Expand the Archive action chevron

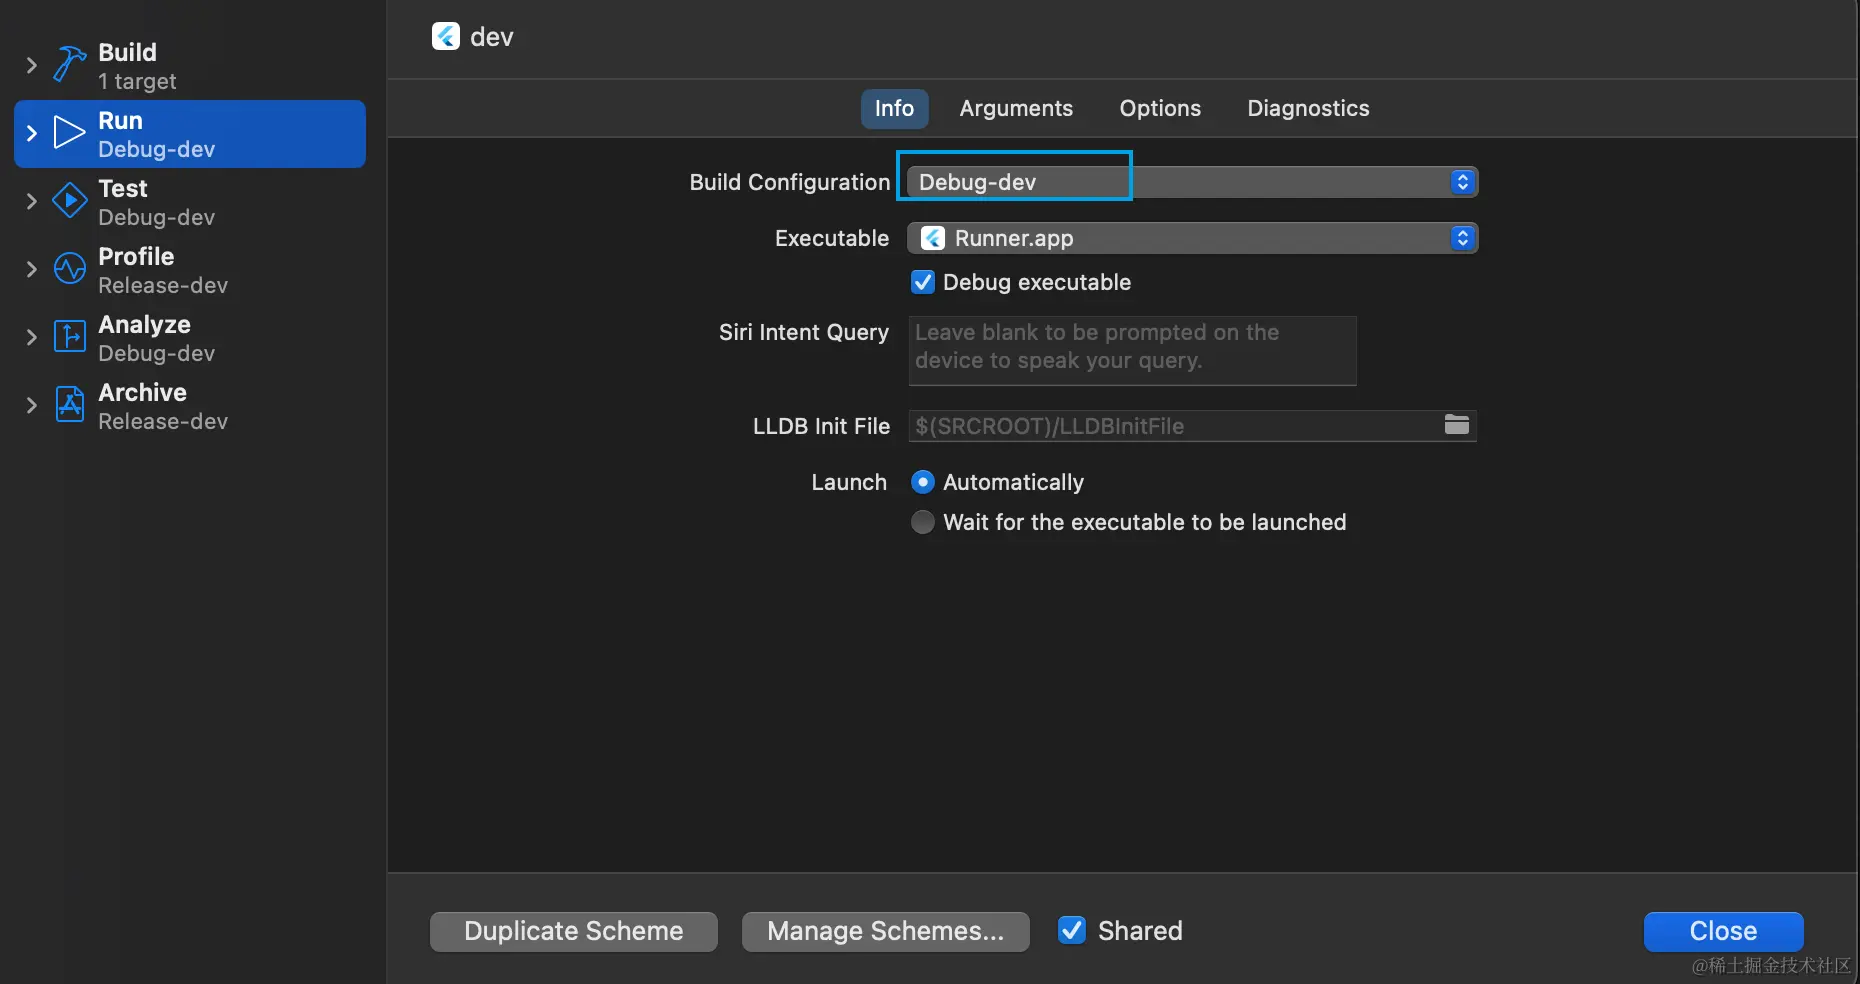31,405
